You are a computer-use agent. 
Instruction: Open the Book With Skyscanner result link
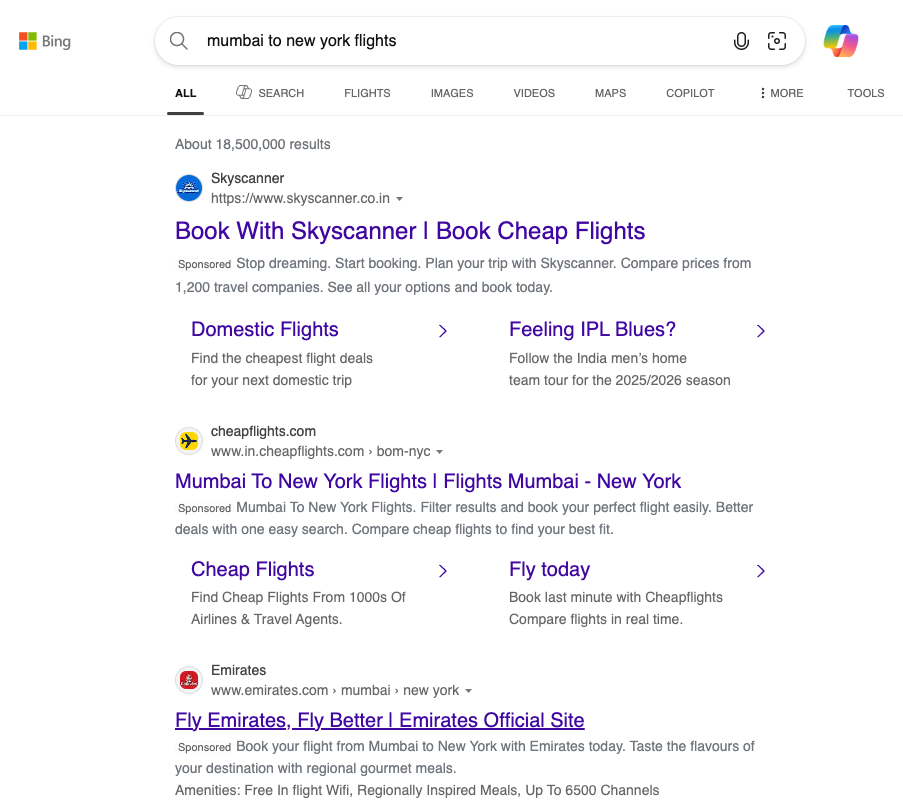point(410,231)
